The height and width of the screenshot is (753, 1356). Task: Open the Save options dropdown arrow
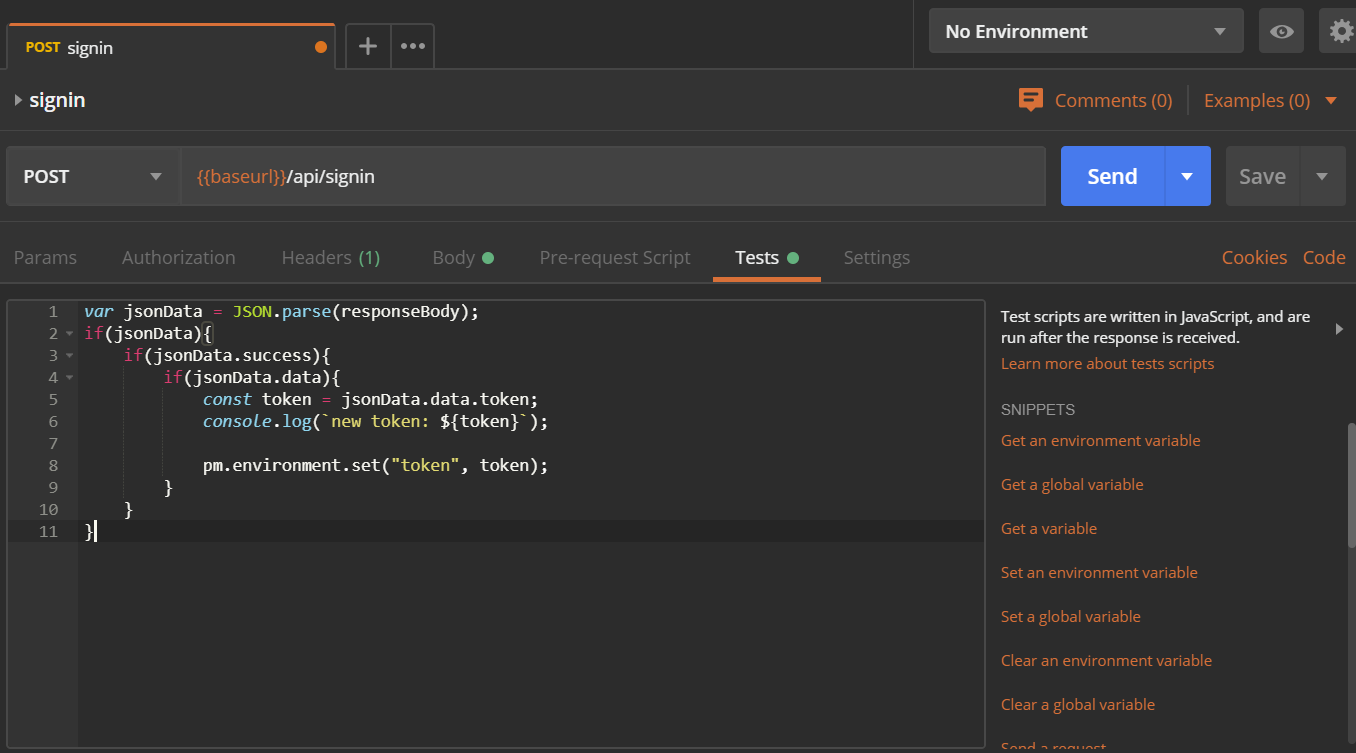tap(1322, 176)
